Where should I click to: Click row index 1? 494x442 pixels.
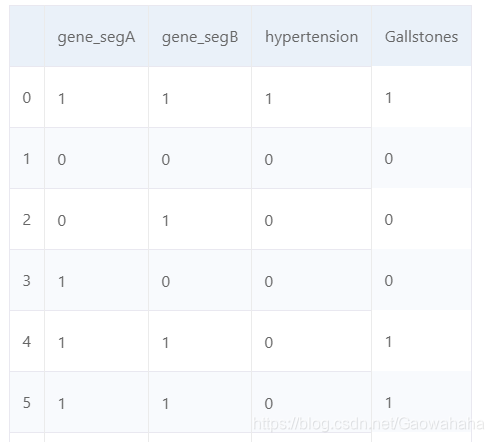click(x=27, y=159)
